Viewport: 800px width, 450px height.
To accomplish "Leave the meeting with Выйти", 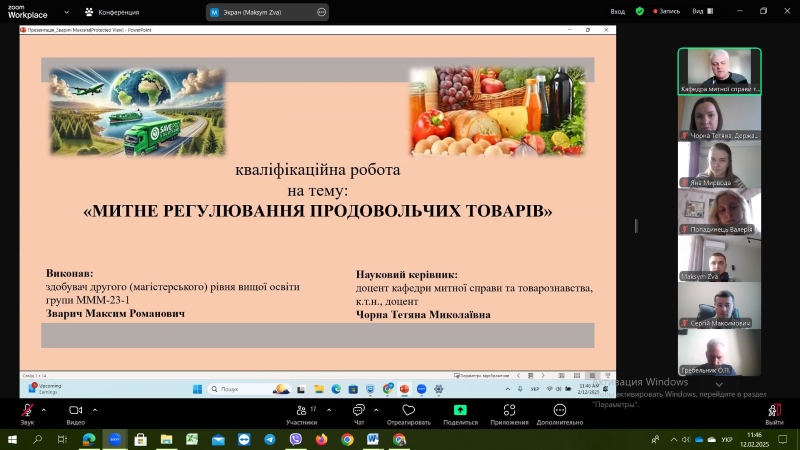I will point(774,414).
